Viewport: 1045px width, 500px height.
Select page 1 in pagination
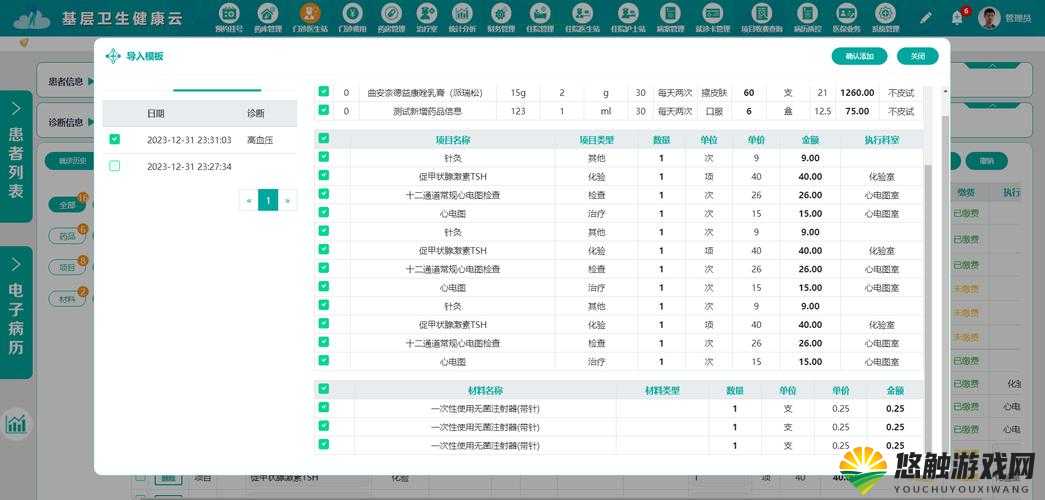(x=268, y=200)
